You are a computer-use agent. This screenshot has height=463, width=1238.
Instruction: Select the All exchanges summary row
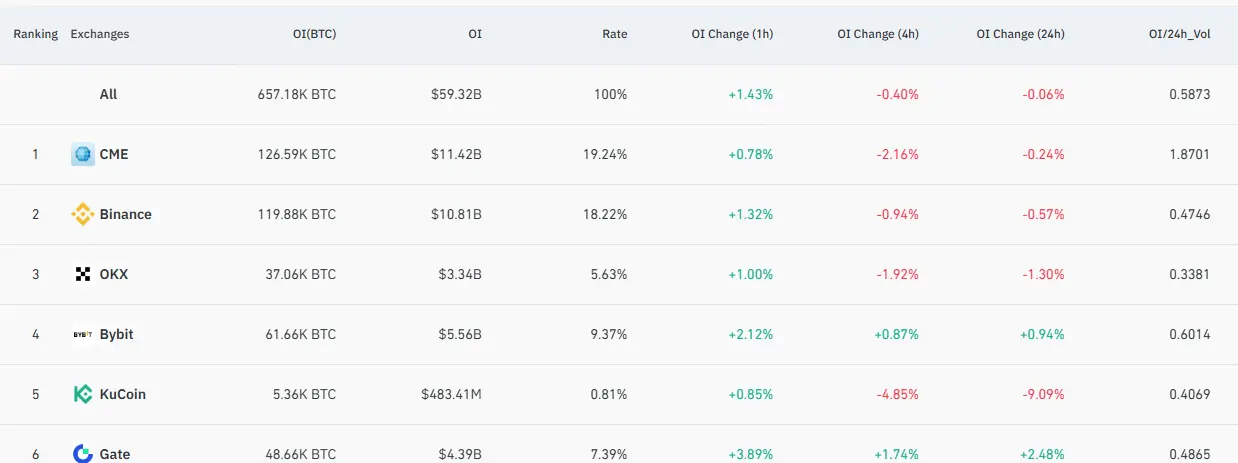point(108,94)
